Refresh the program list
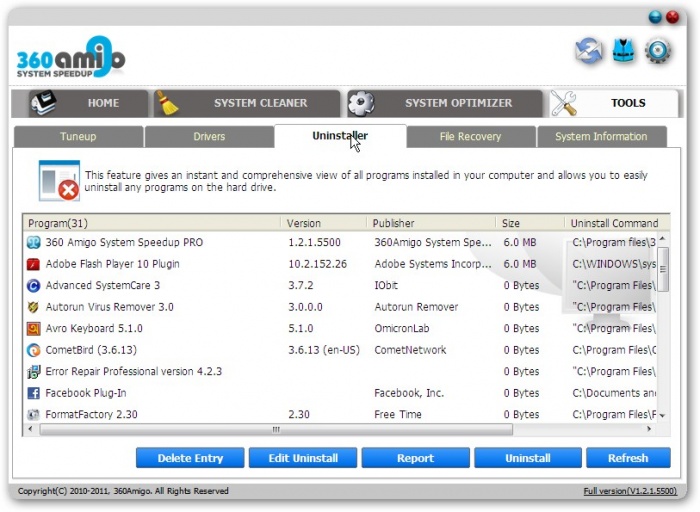 628,458
